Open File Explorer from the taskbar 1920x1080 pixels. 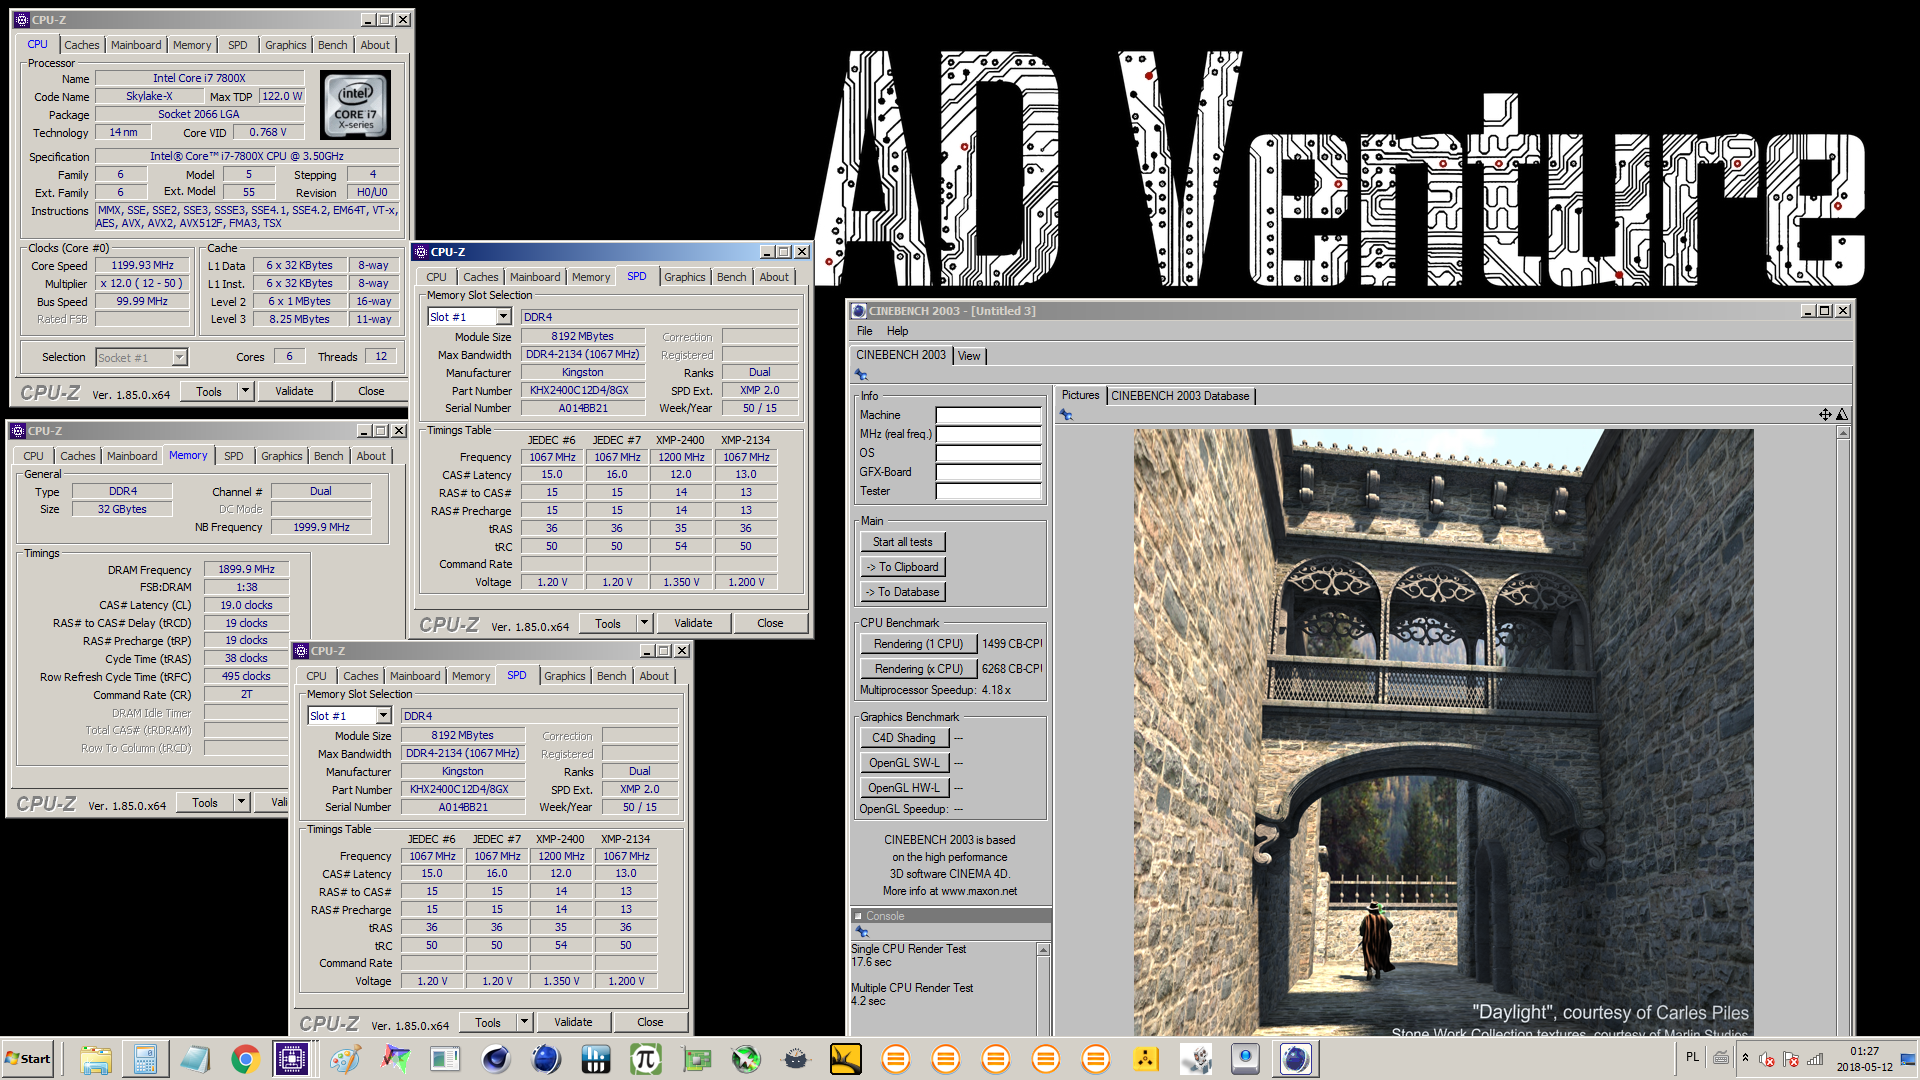point(95,1059)
